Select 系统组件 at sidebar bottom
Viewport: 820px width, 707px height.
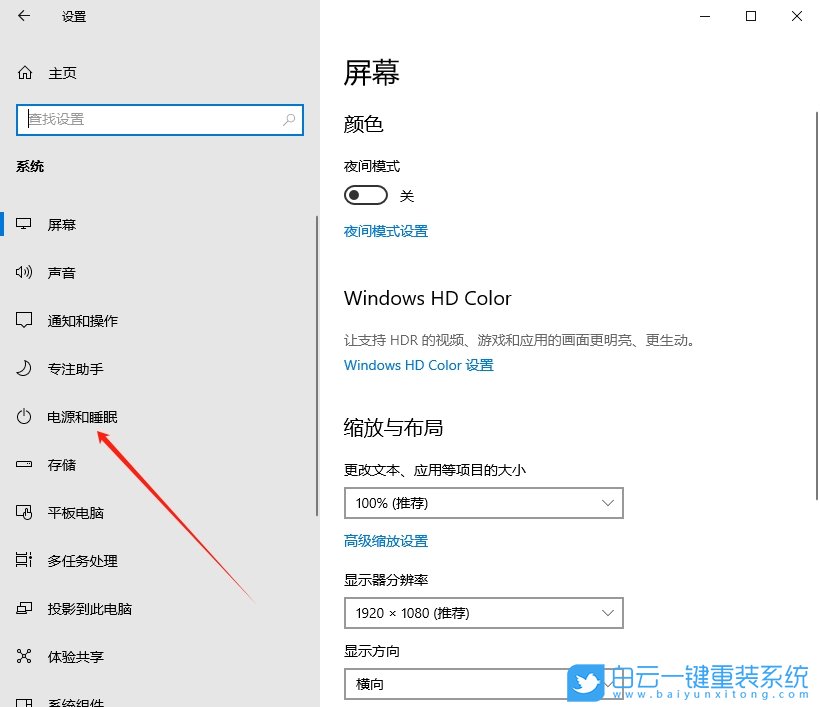(75, 700)
